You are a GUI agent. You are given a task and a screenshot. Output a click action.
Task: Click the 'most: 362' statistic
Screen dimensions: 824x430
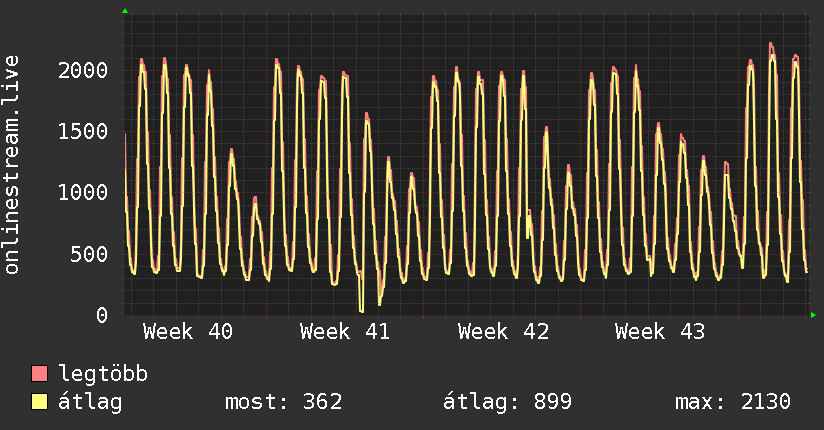(285, 402)
